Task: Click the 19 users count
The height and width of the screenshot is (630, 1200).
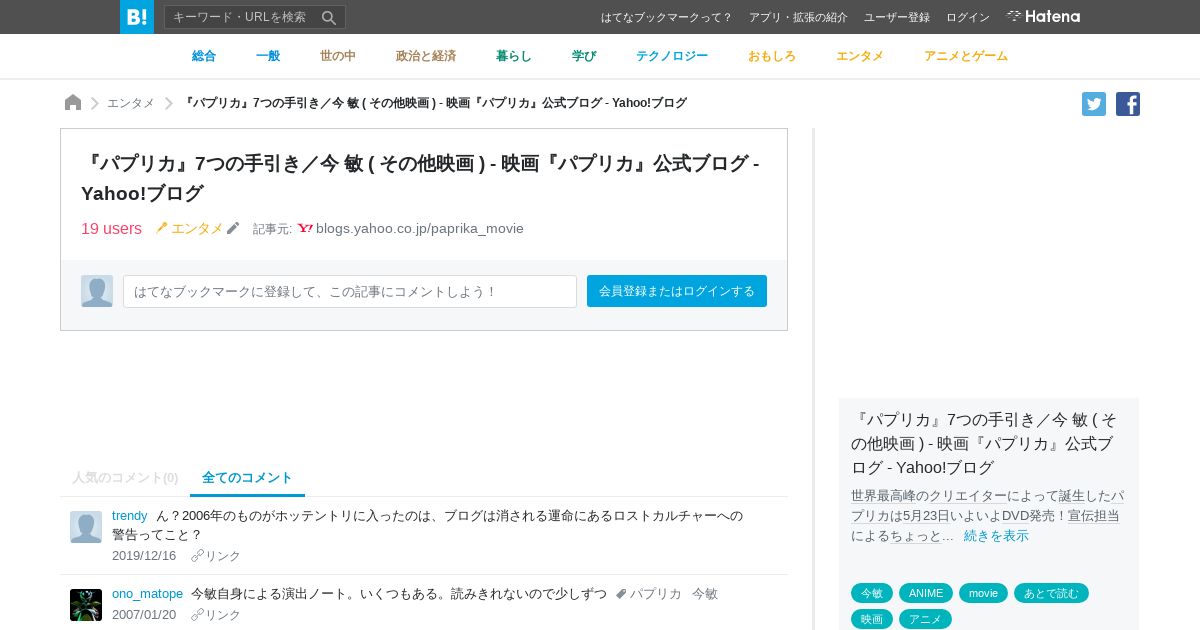Action: coord(111,228)
